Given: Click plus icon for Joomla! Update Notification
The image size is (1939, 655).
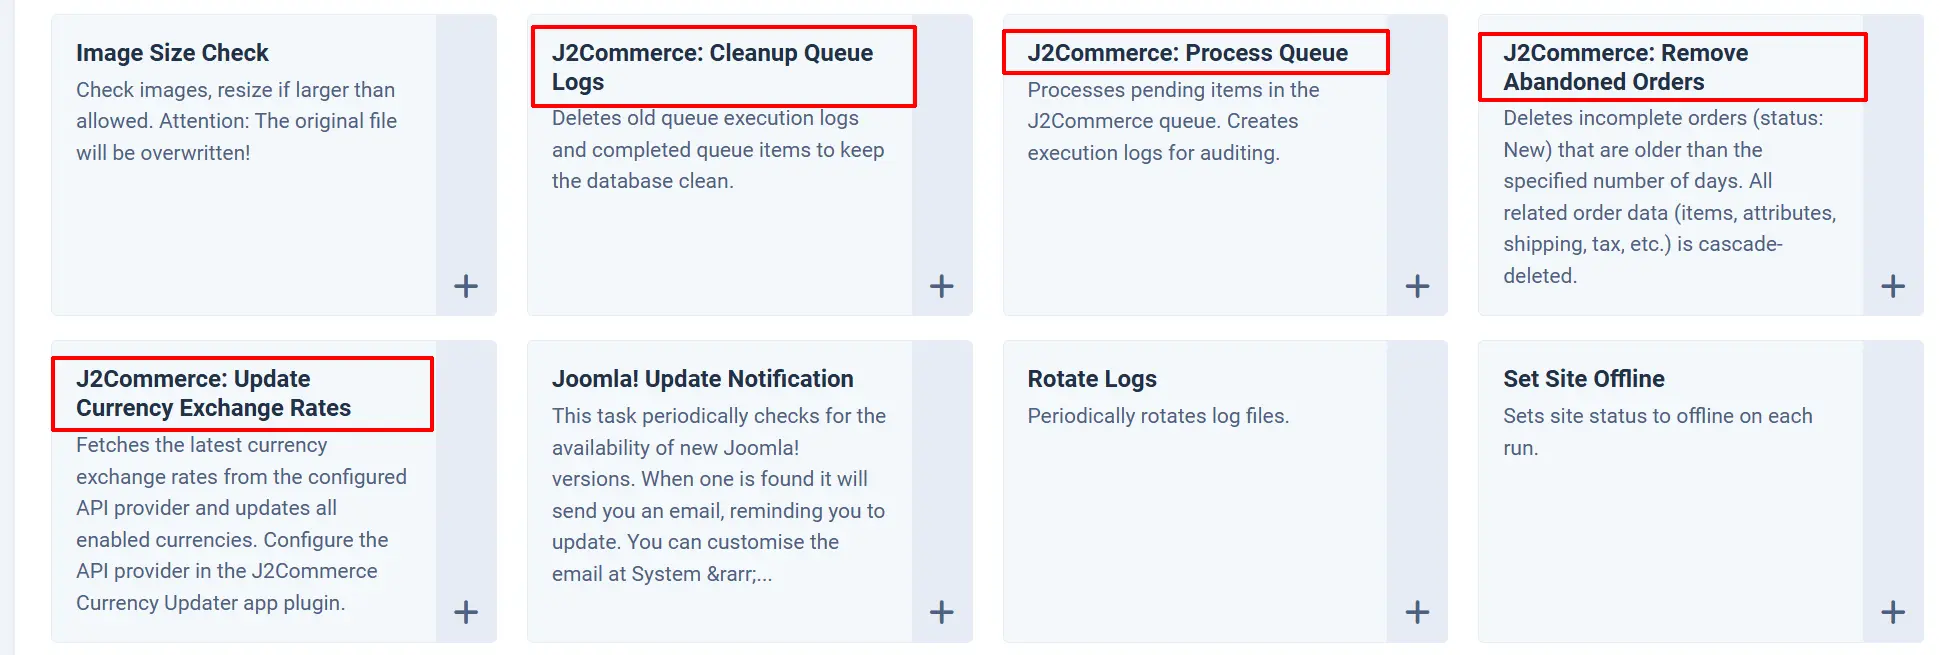Looking at the screenshot, I should [941, 612].
